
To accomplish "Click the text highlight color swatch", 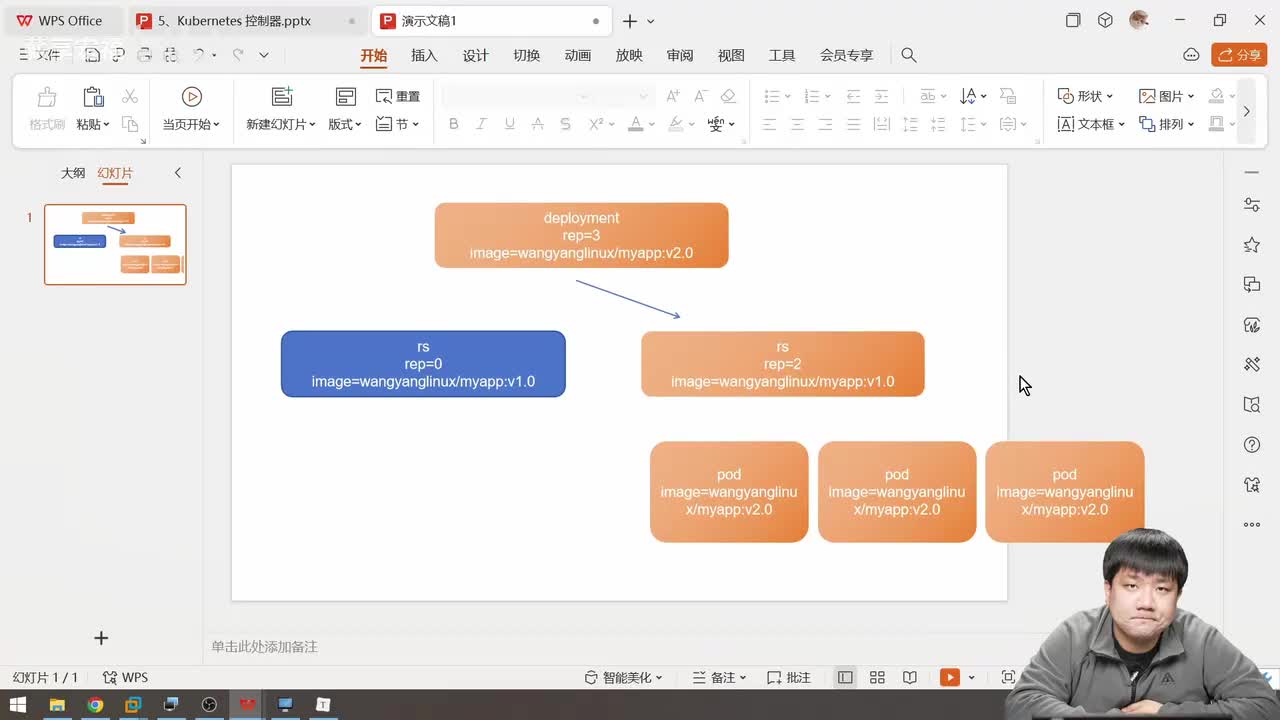I will (676, 124).
